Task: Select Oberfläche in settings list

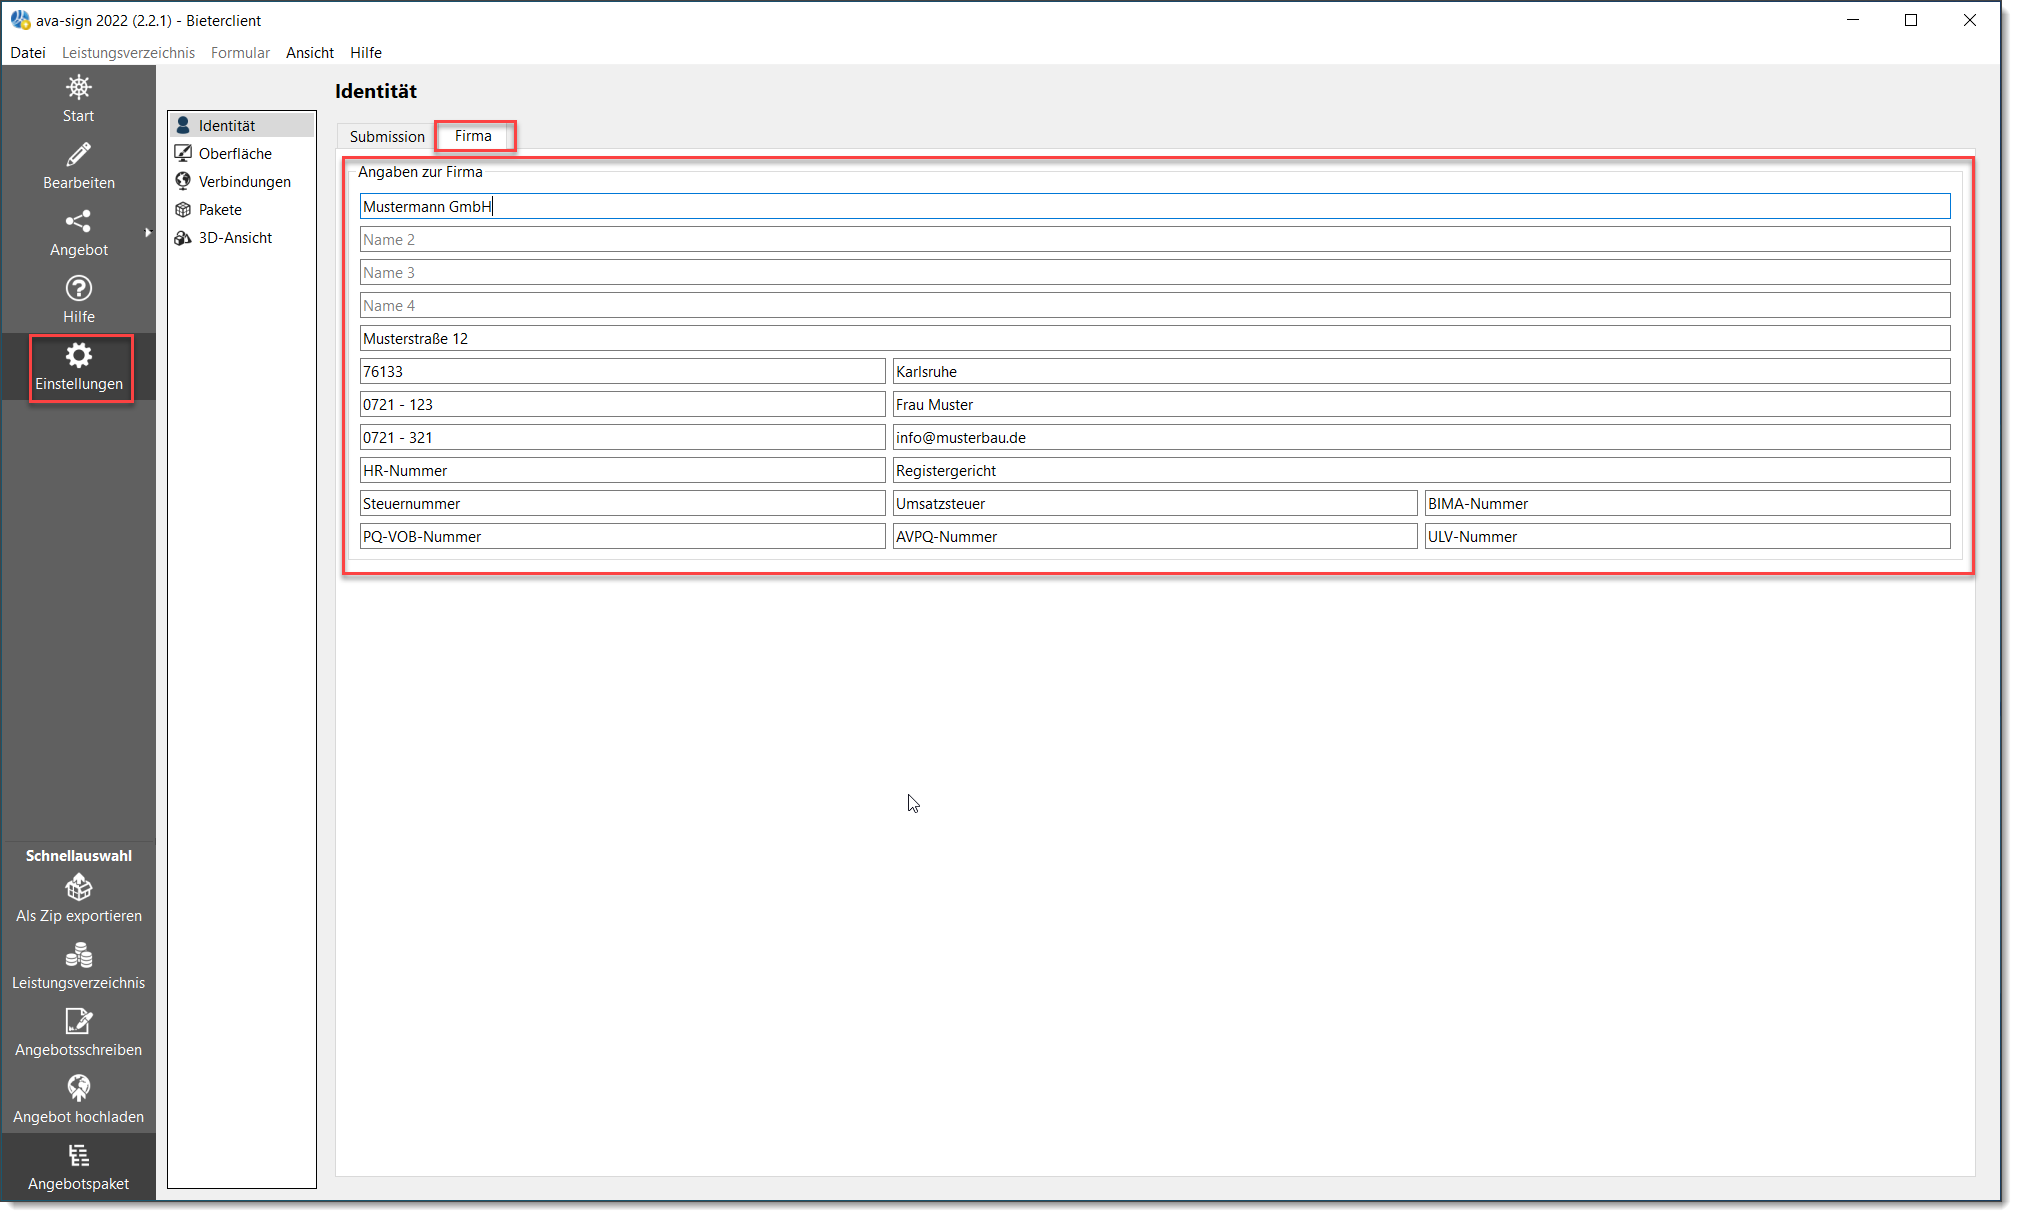Action: (x=241, y=153)
